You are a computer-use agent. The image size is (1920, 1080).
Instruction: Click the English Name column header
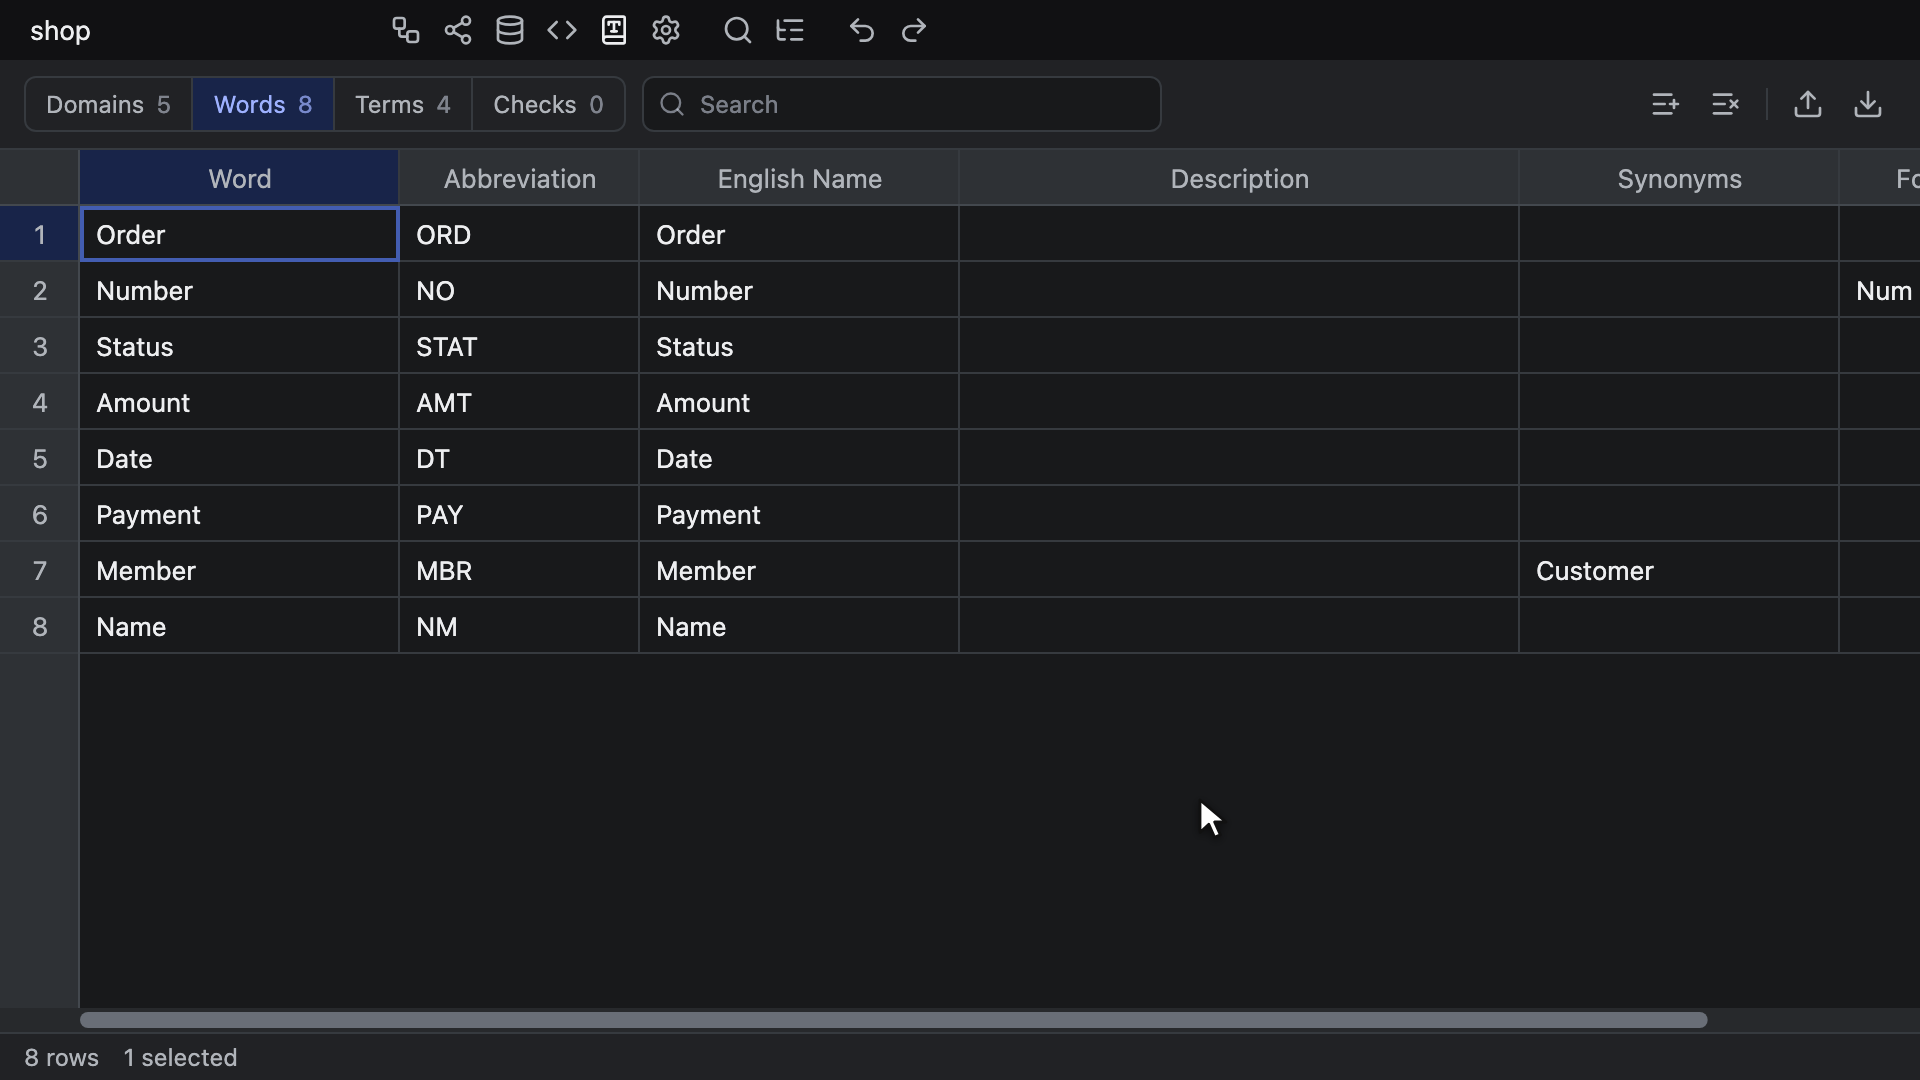799,178
